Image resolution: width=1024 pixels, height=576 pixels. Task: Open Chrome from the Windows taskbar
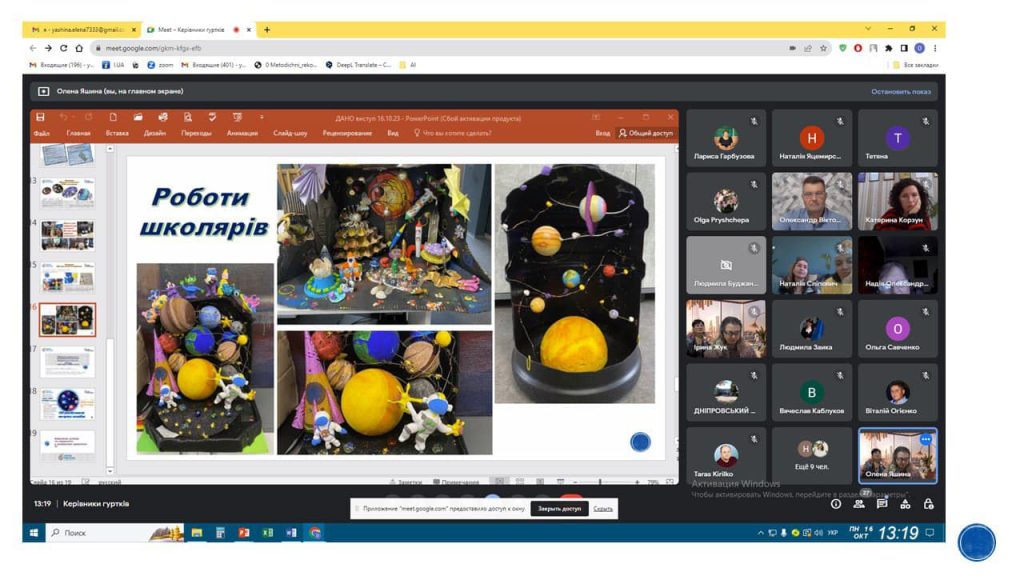pyautogui.click(x=315, y=534)
